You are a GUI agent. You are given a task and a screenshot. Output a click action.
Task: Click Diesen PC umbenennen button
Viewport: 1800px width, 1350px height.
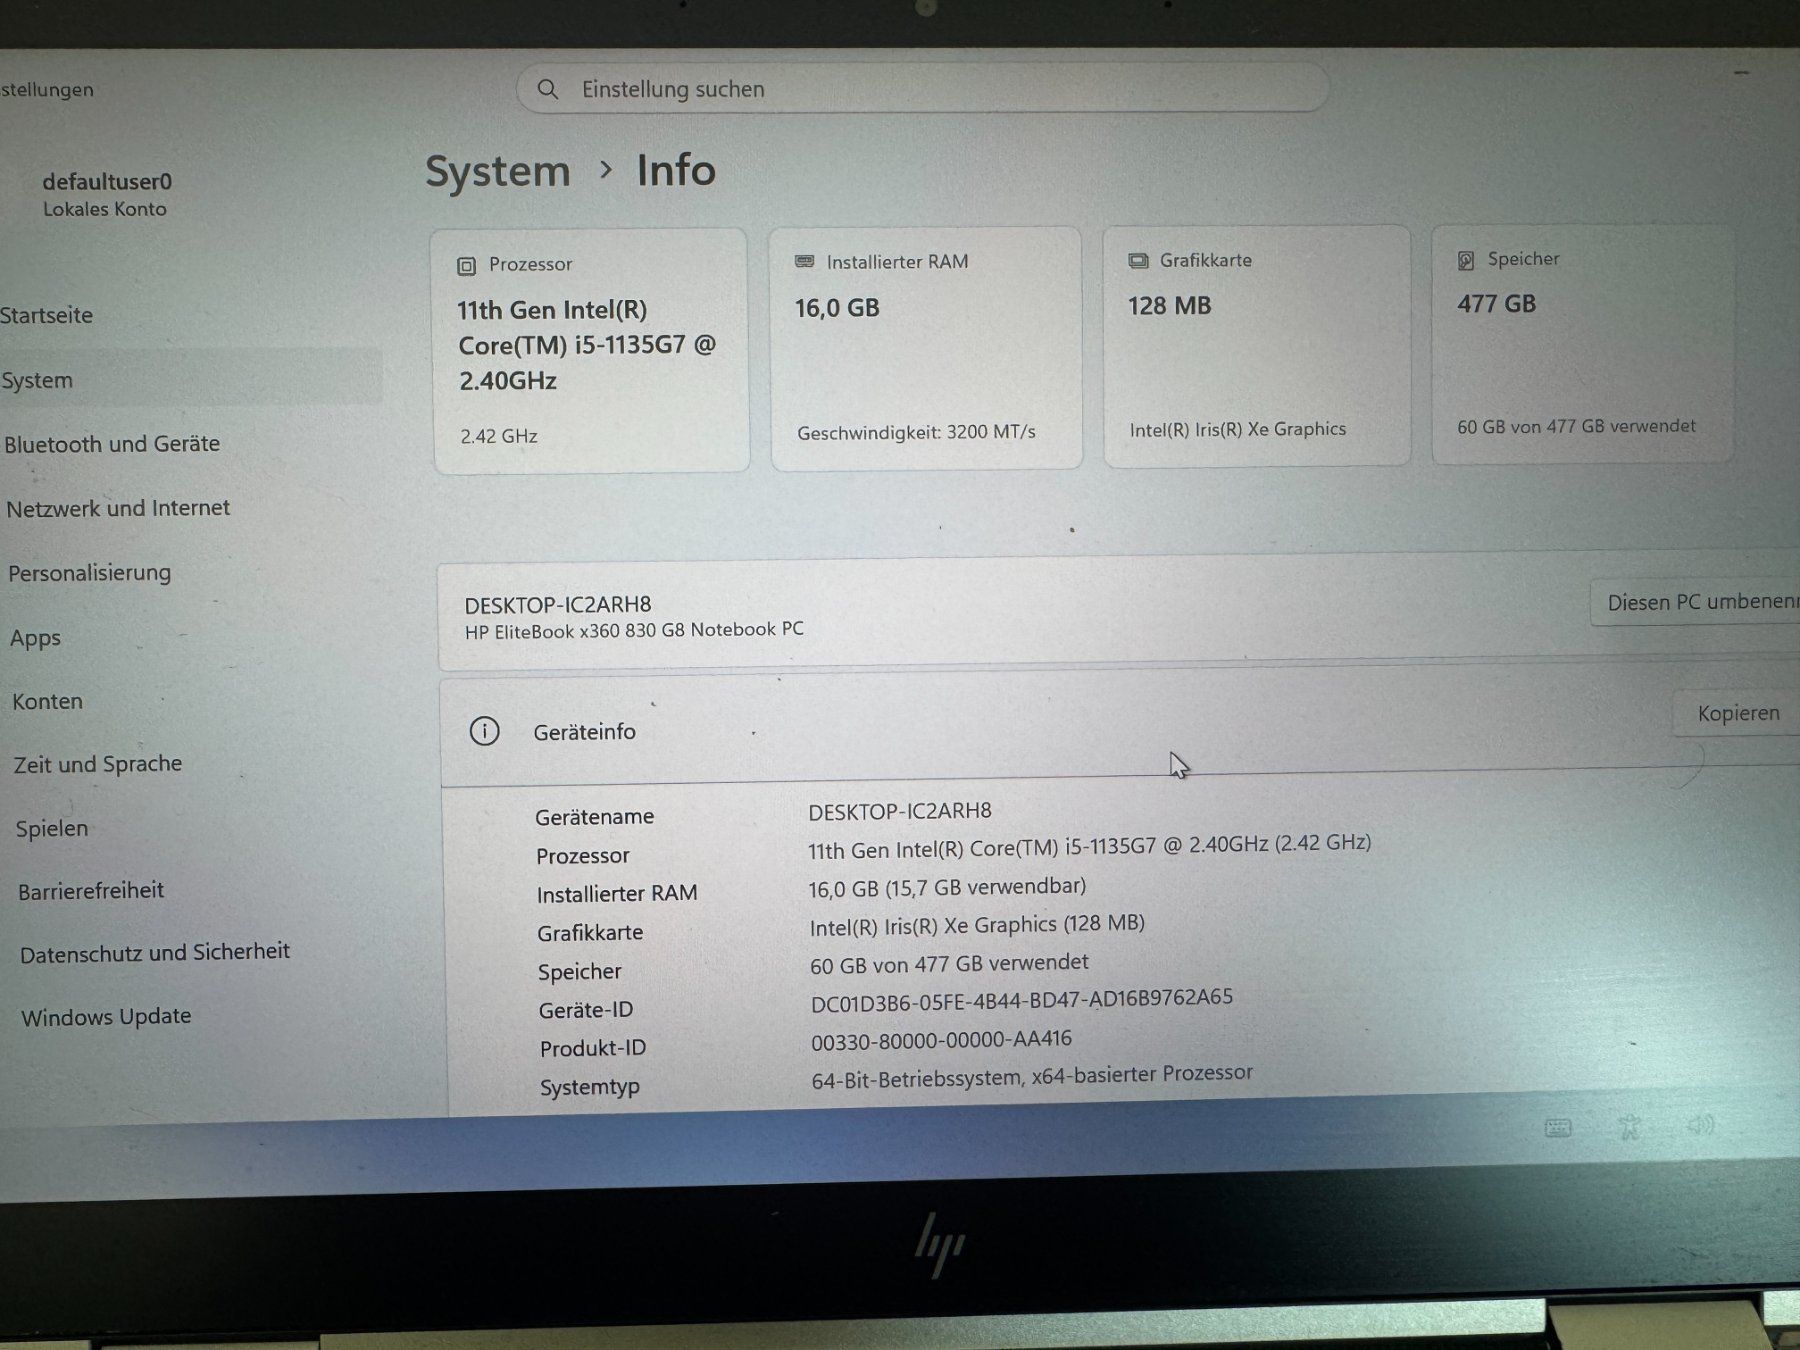coord(1696,602)
